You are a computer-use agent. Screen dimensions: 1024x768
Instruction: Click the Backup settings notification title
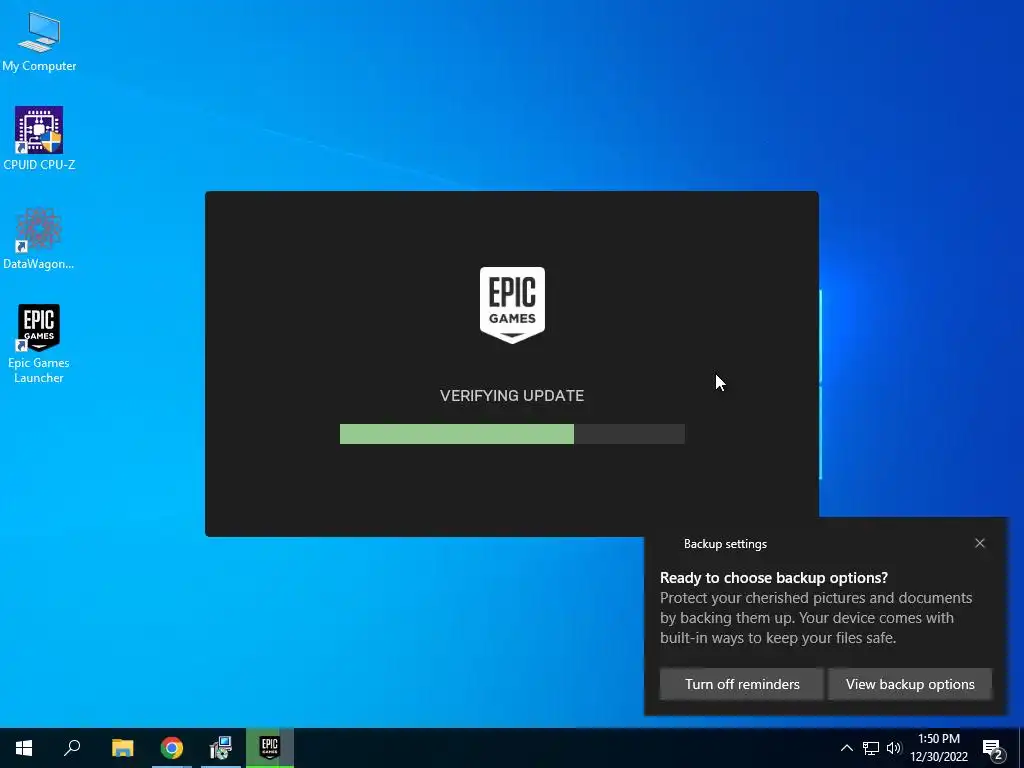725,544
